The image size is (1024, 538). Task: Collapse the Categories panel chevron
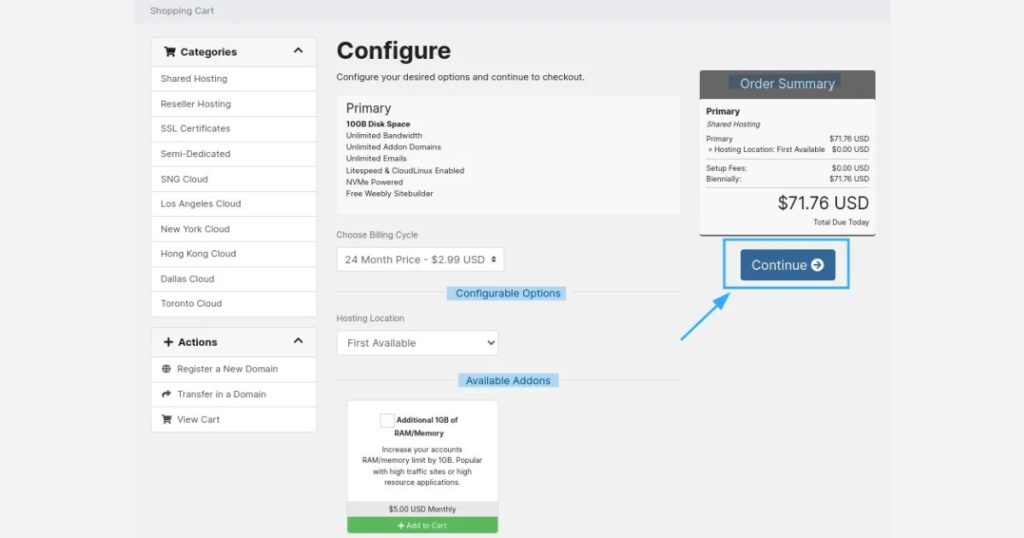(298, 51)
